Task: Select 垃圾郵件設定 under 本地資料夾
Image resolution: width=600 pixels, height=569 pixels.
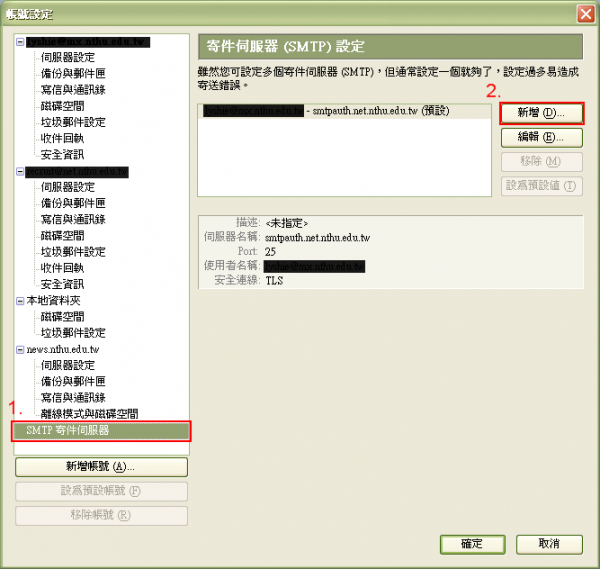Action: tap(73, 333)
